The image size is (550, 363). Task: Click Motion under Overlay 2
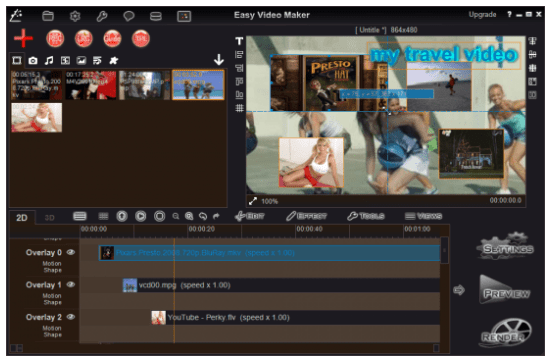pos(52,328)
